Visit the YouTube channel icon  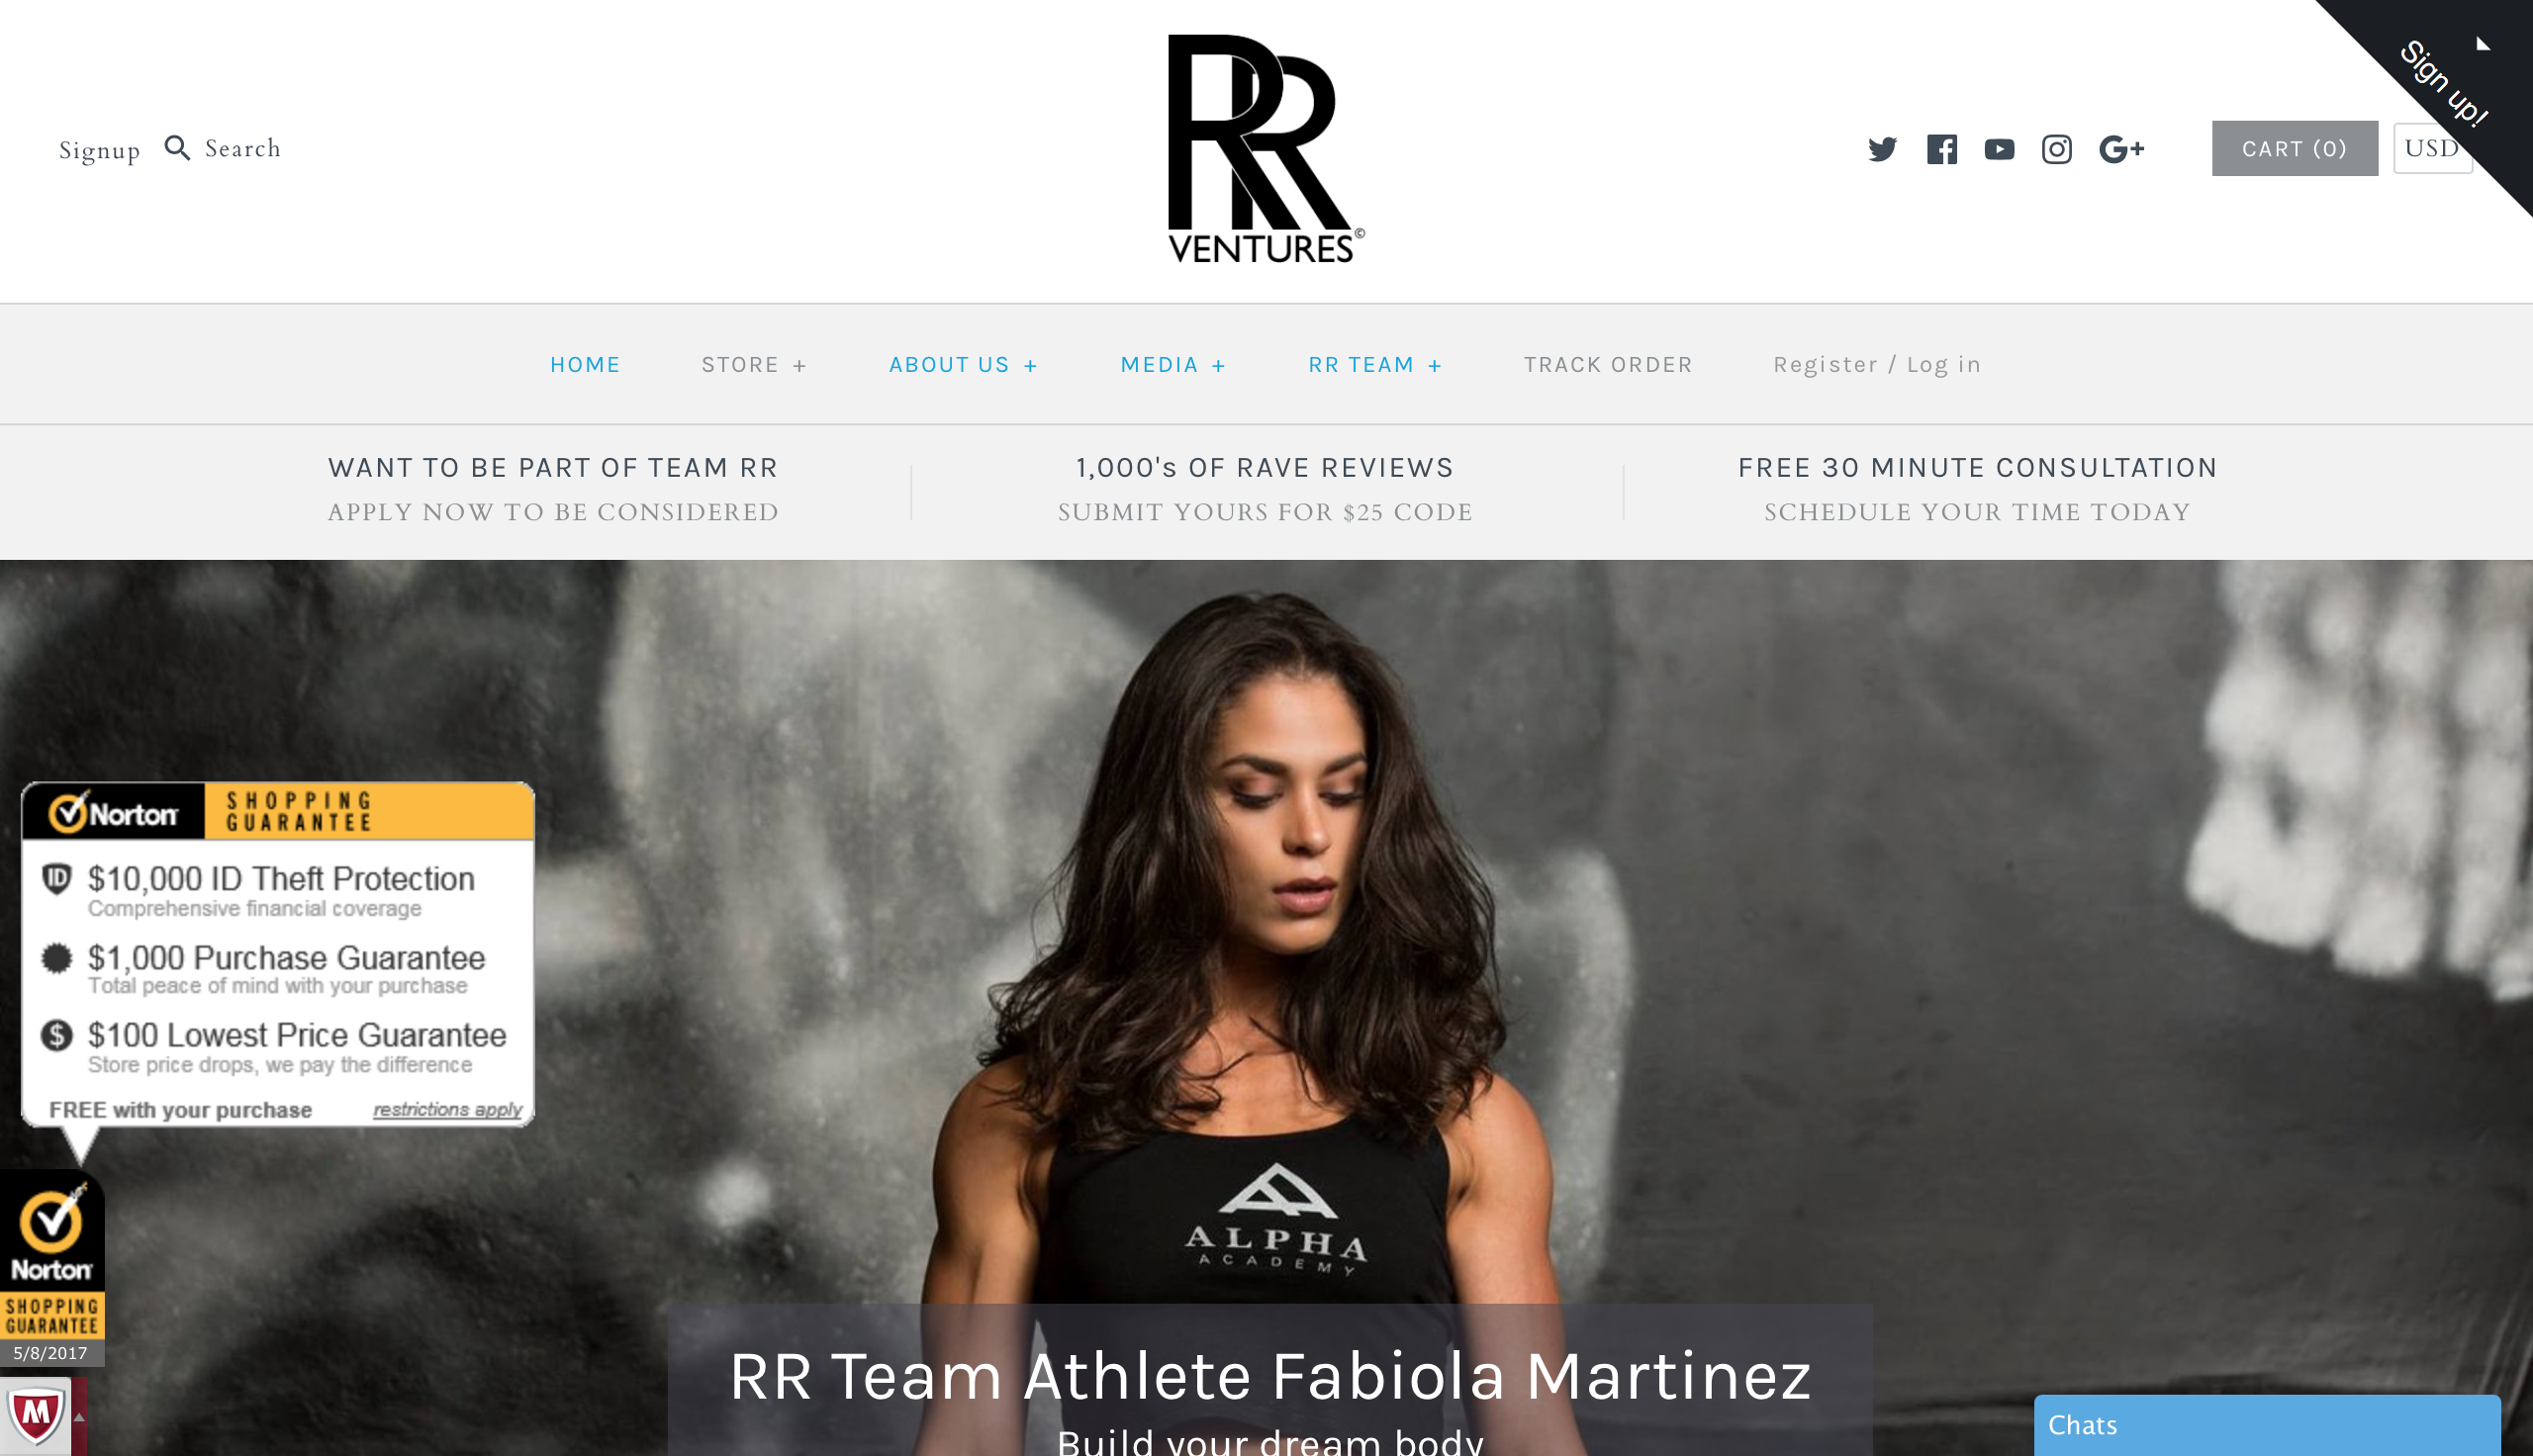pos(1999,149)
